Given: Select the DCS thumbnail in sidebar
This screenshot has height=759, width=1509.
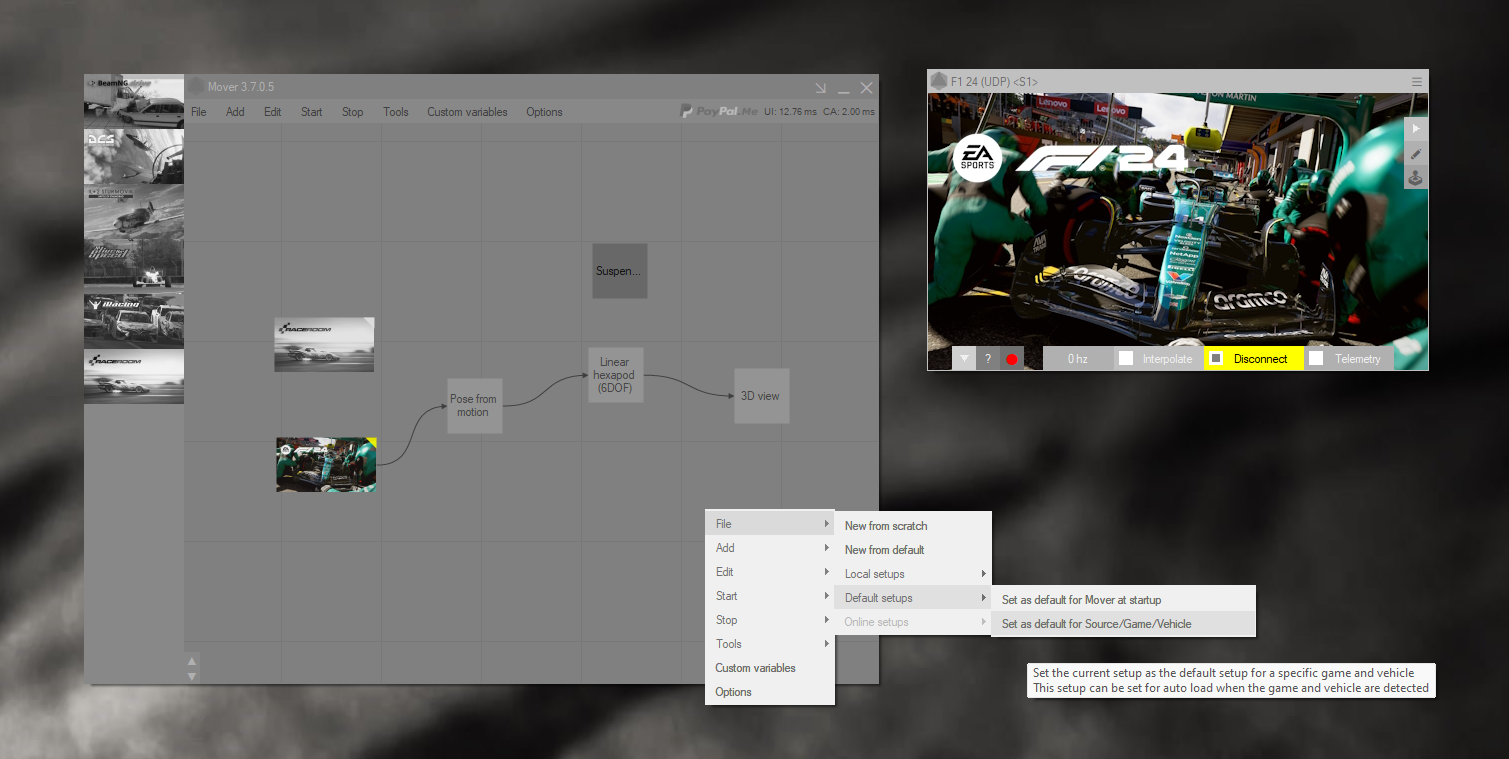Looking at the screenshot, I should [x=134, y=156].
